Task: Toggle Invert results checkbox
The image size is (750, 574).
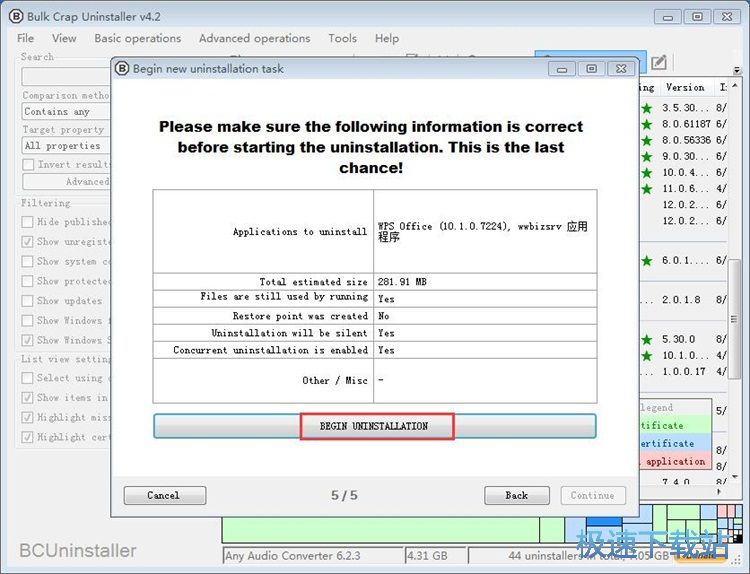Action: (28, 165)
